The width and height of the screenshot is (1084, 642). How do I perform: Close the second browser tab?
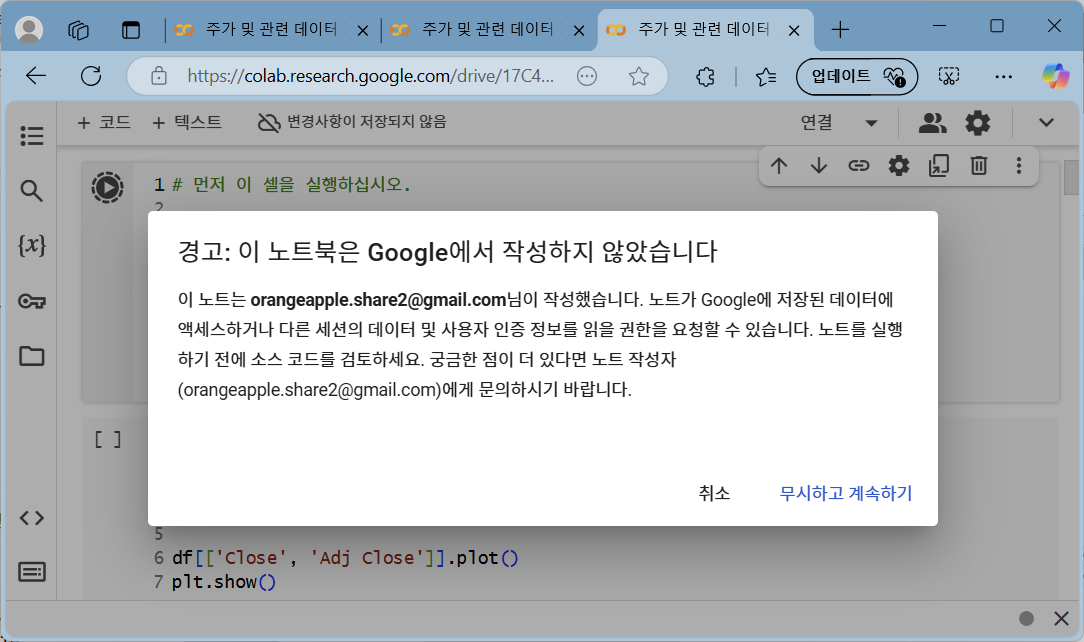pyautogui.click(x=579, y=30)
